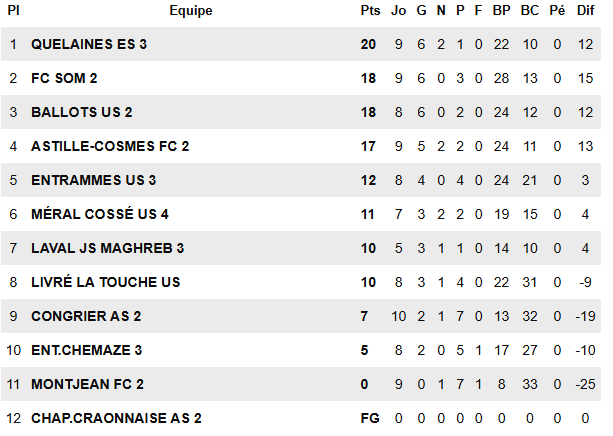Click the Dif column header
This screenshot has height=436, width=613.
click(x=586, y=10)
